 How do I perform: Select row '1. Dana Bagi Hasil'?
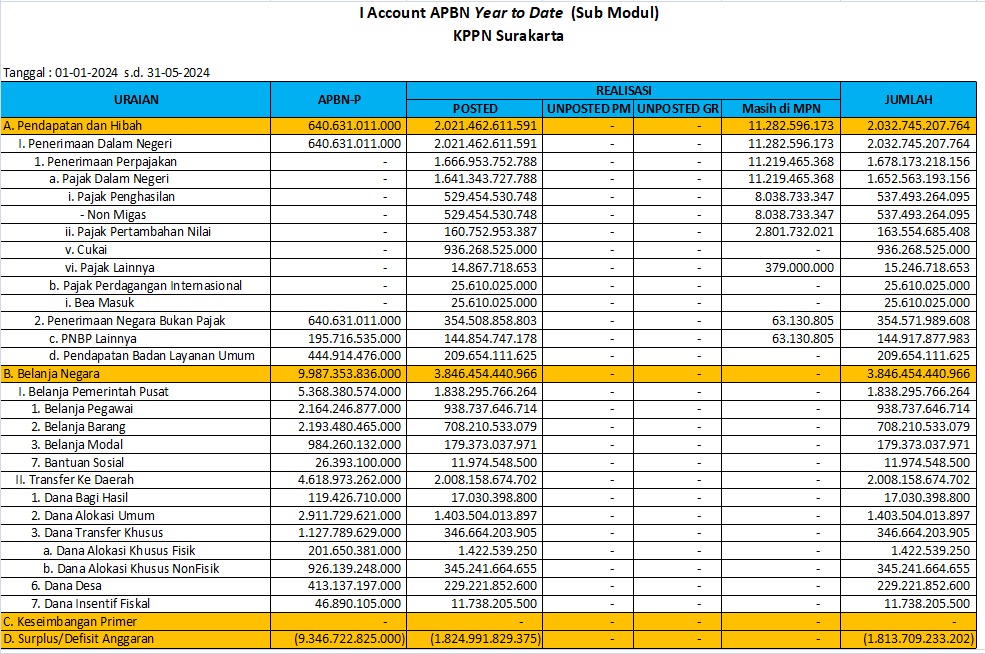(x=489, y=498)
